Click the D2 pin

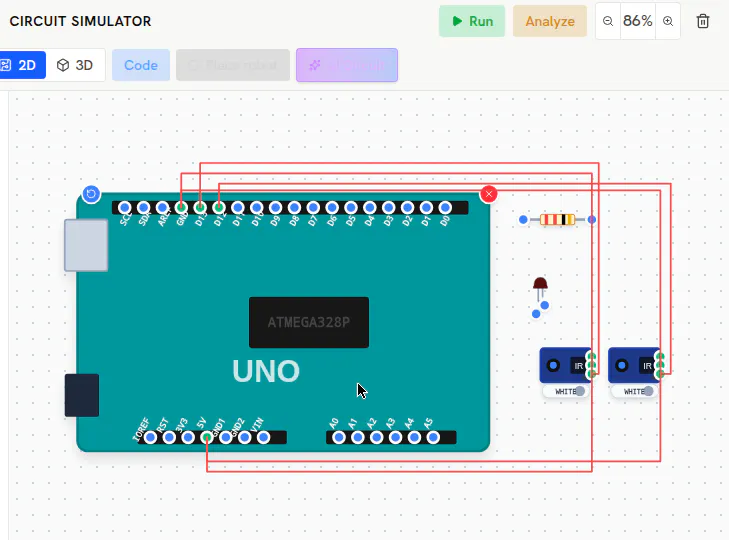click(x=407, y=207)
